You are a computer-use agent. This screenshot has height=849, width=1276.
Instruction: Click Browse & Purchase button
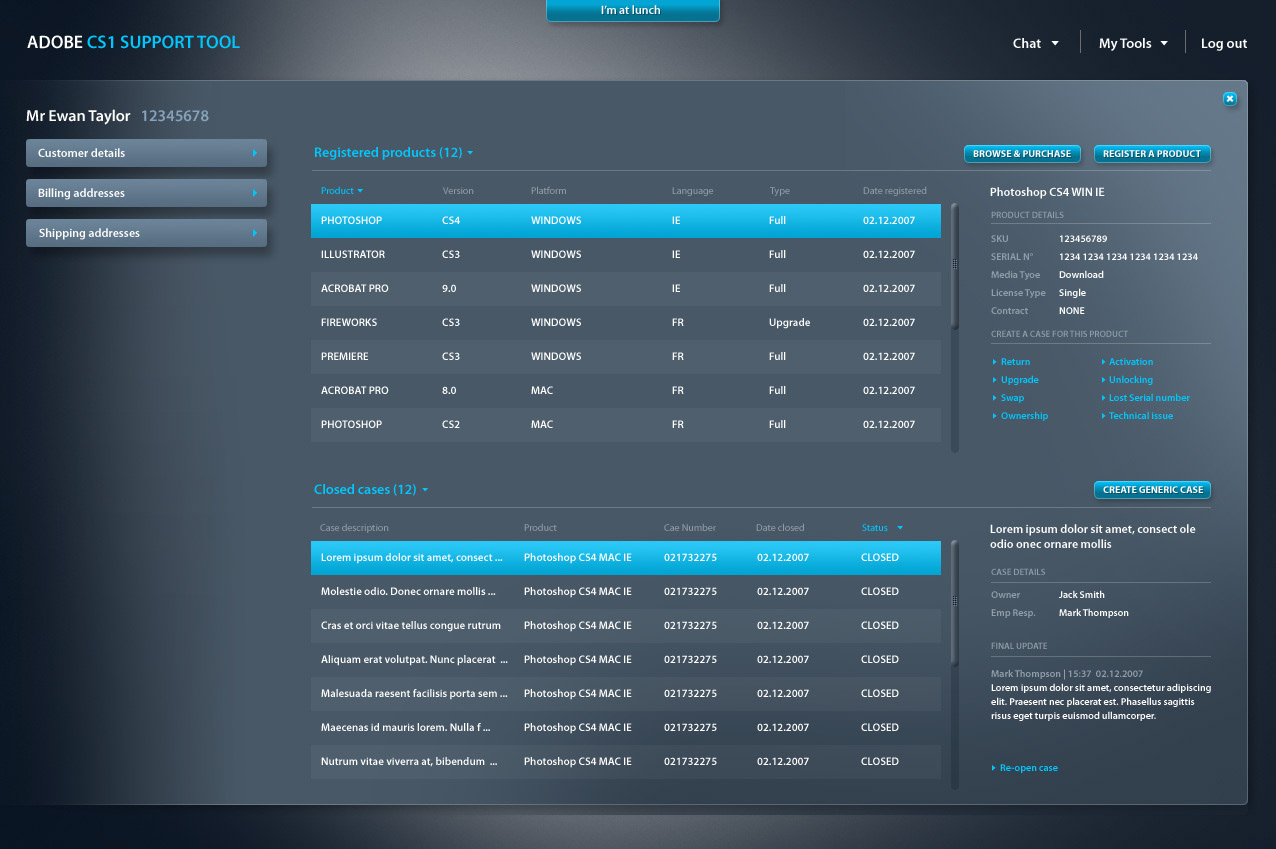point(1022,154)
